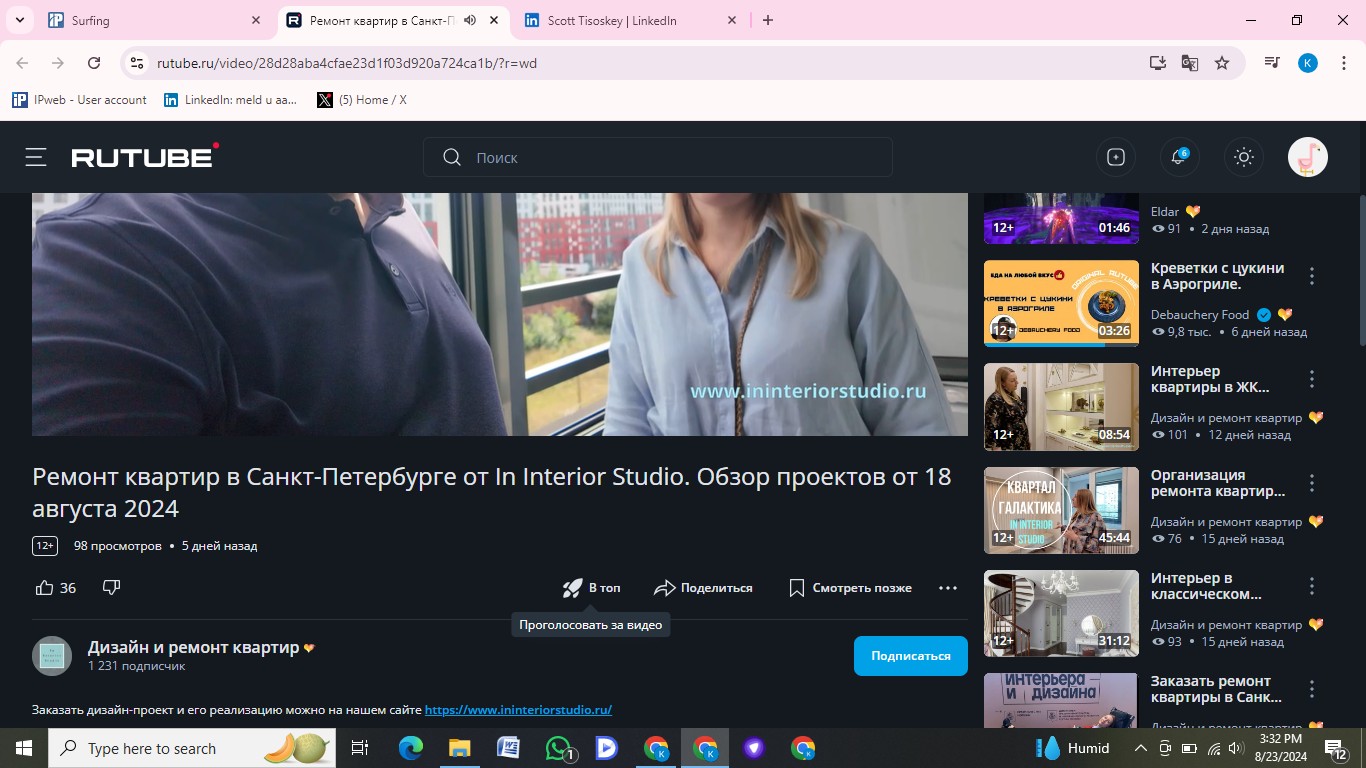Viewport: 1366px width, 768px height.
Task: Open options menu for Интерьер квартиры в ЖК video
Action: (x=1312, y=379)
